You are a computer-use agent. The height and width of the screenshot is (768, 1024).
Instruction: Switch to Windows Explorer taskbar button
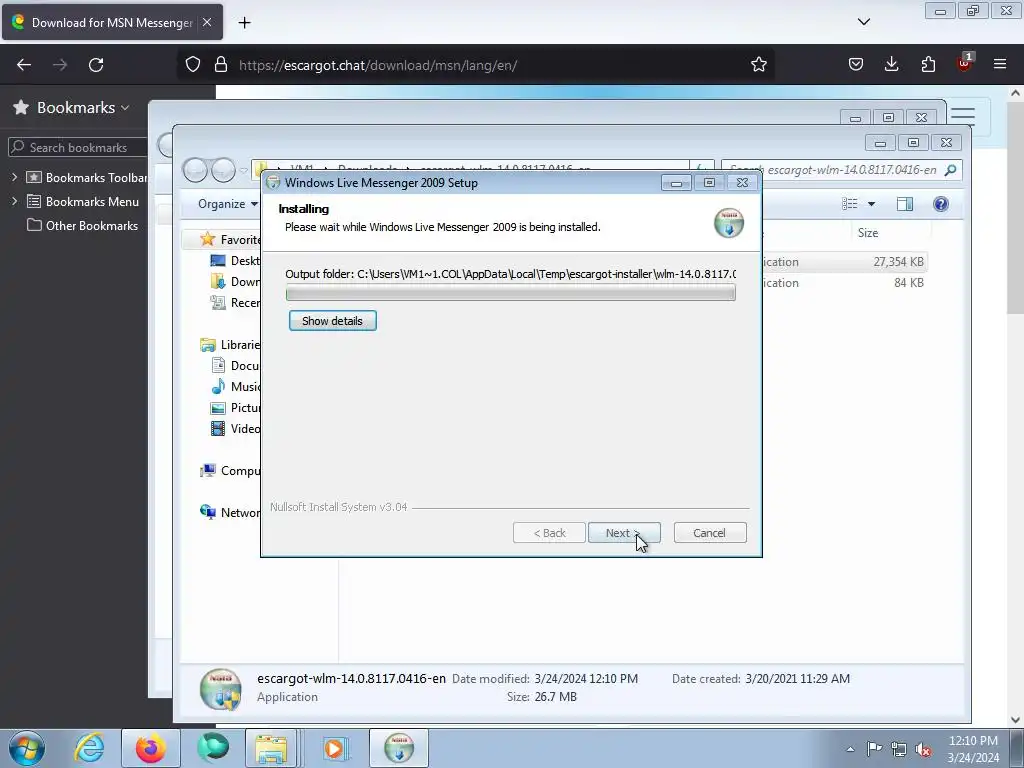point(272,748)
